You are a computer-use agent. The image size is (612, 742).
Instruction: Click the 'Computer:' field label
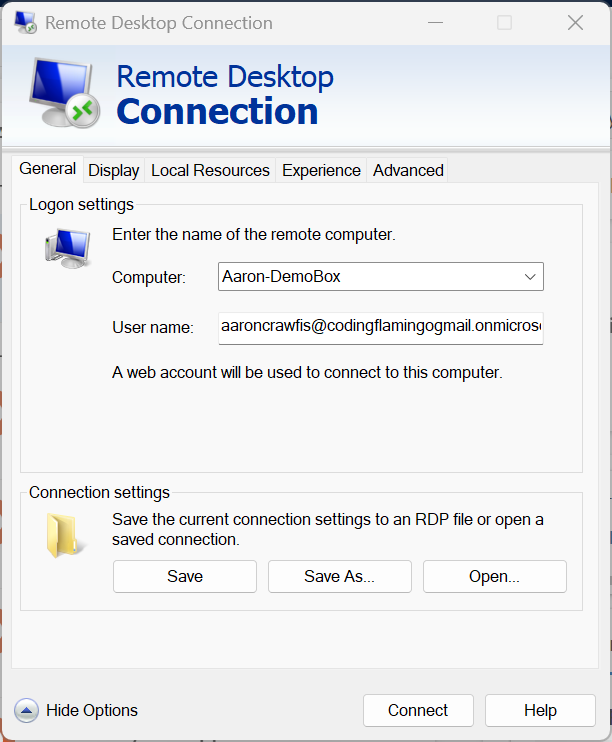point(149,277)
